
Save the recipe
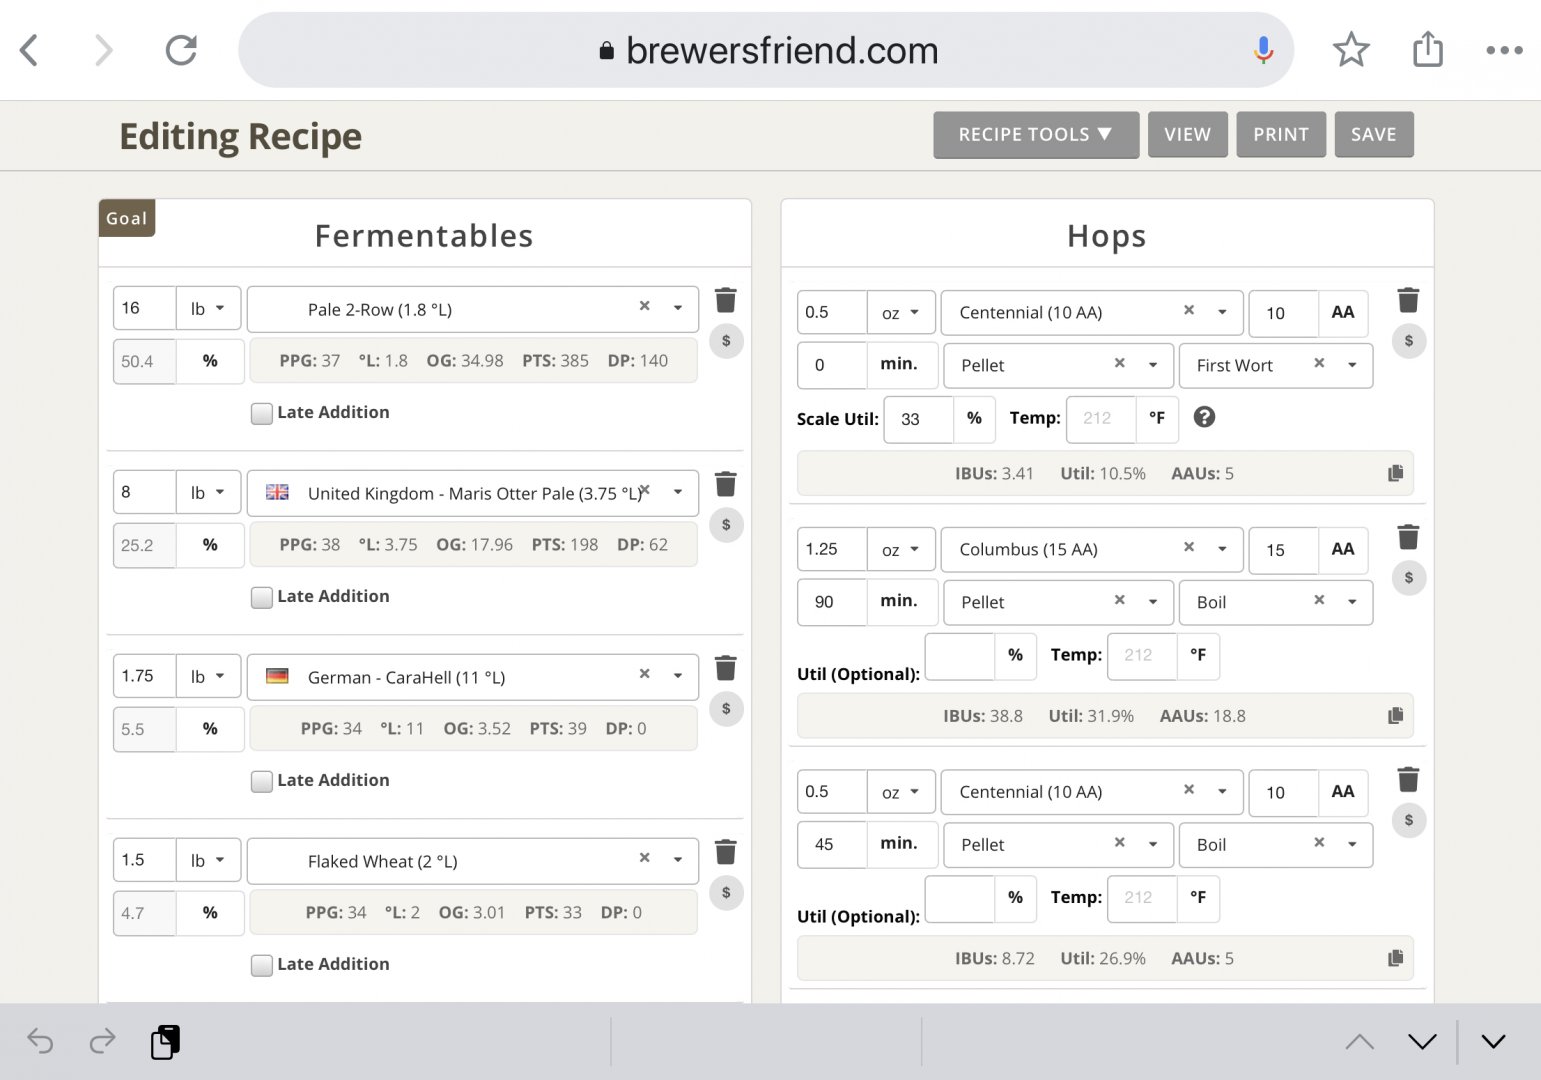click(x=1373, y=135)
